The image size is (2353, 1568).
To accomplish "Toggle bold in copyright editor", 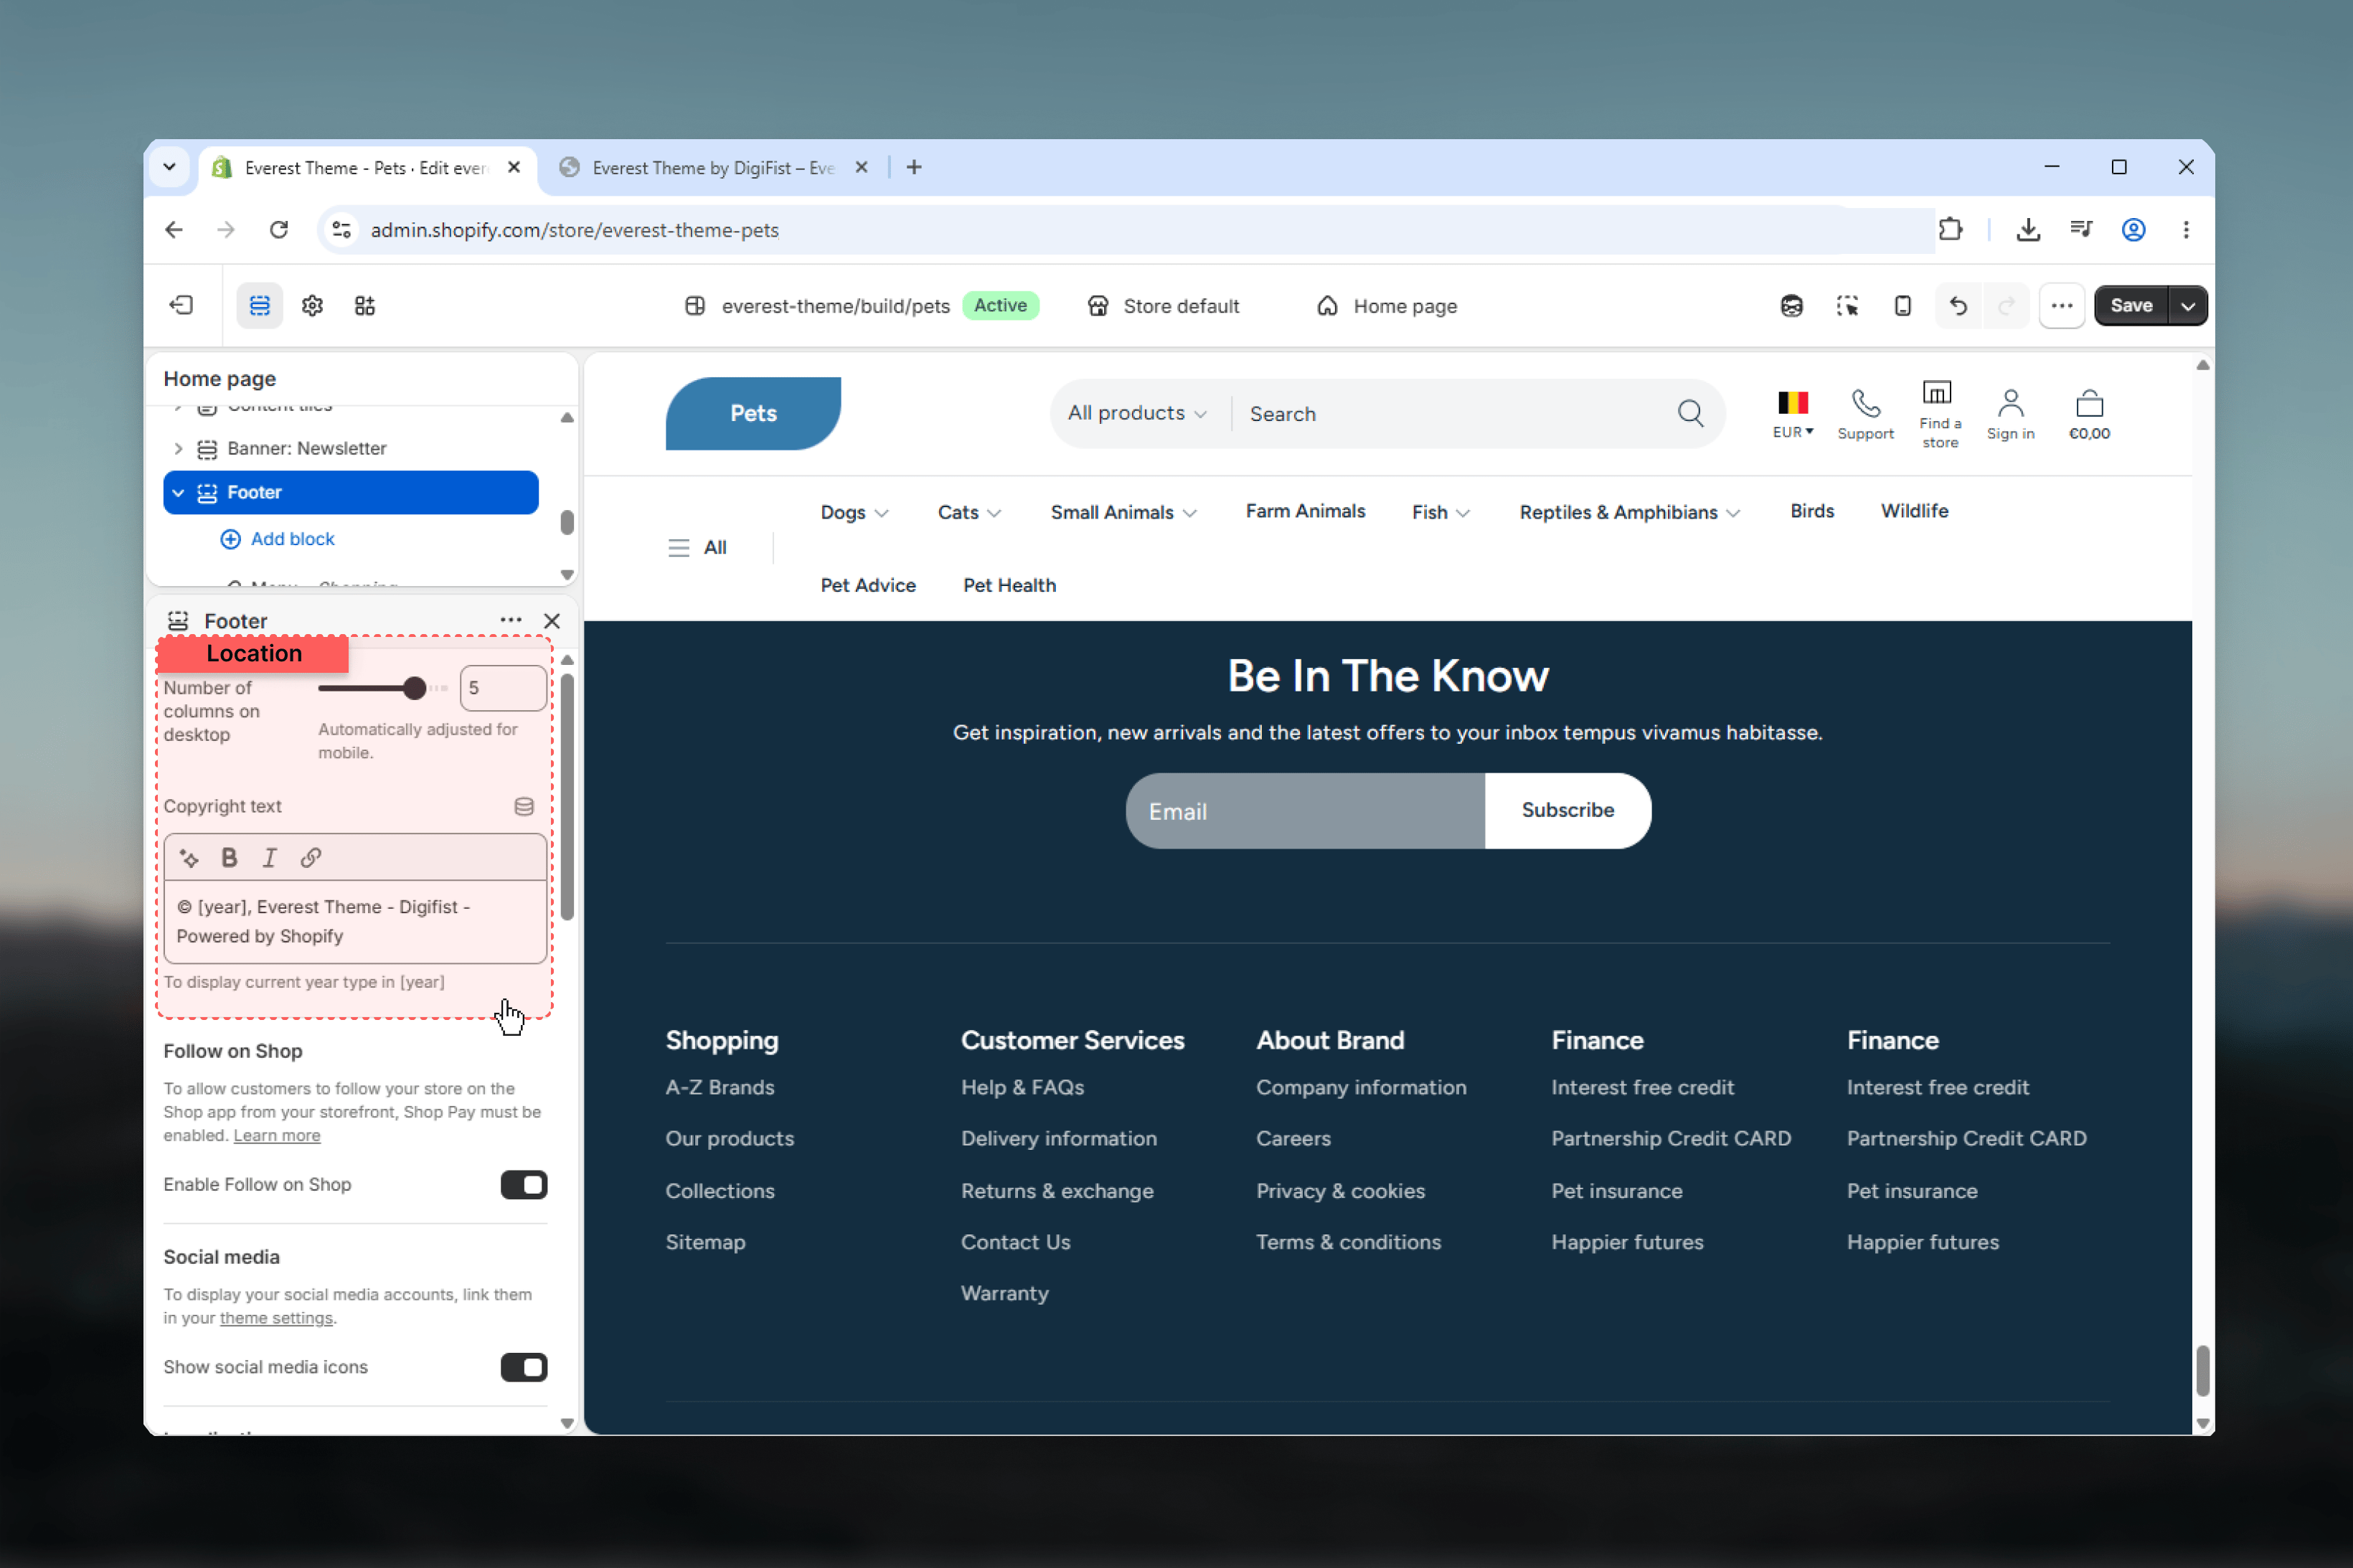I will tap(229, 857).
